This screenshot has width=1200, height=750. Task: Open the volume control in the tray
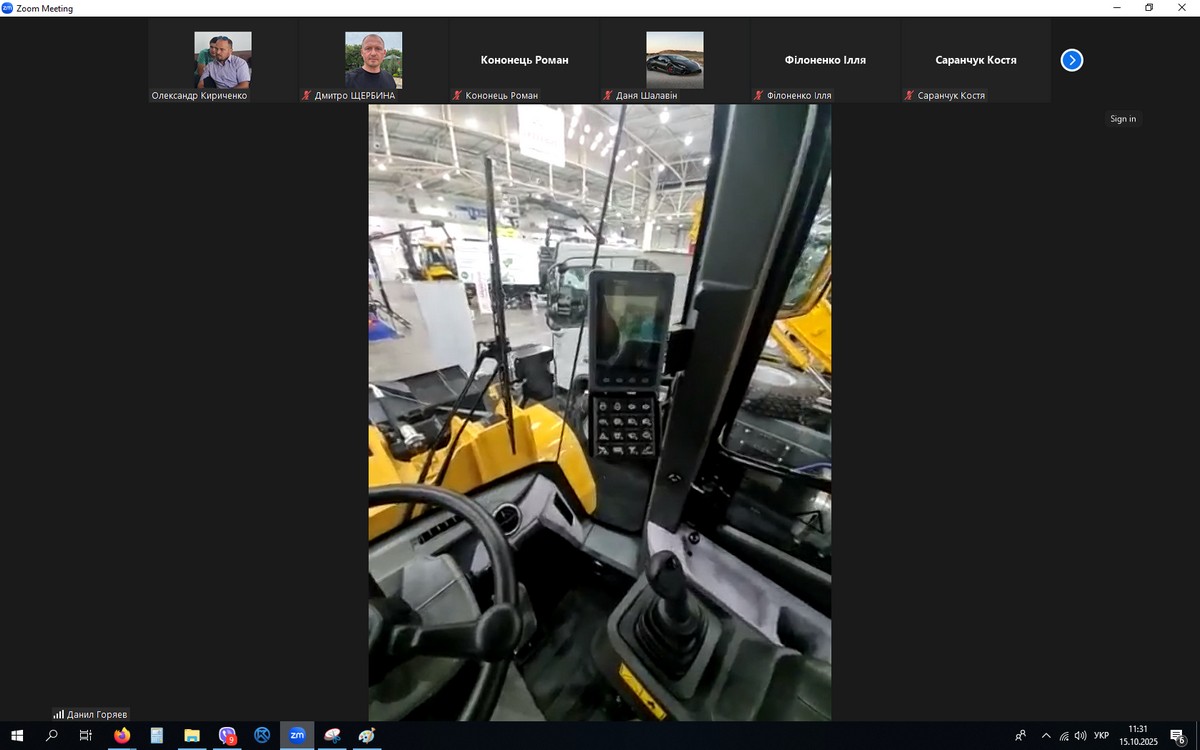1080,735
